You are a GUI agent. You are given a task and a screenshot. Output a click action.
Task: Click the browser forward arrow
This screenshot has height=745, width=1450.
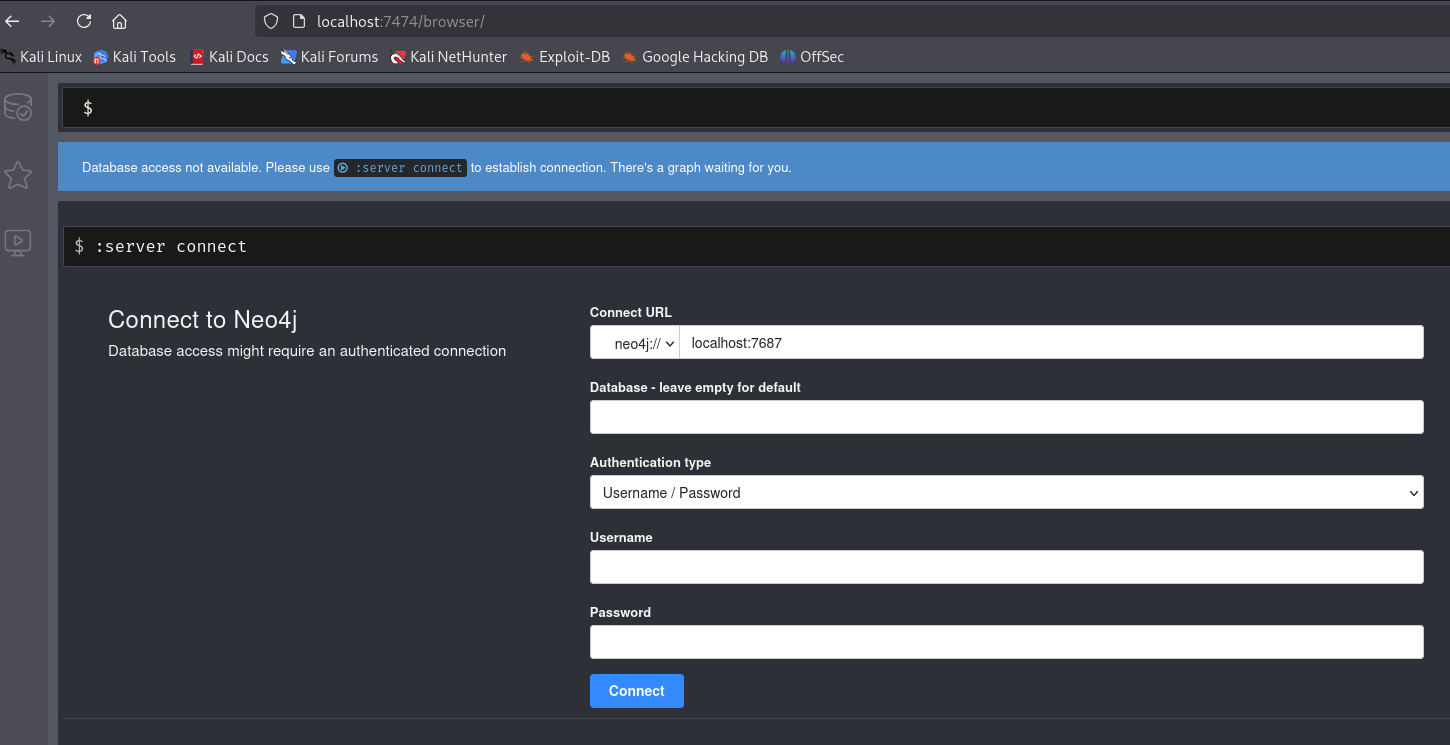click(x=48, y=21)
